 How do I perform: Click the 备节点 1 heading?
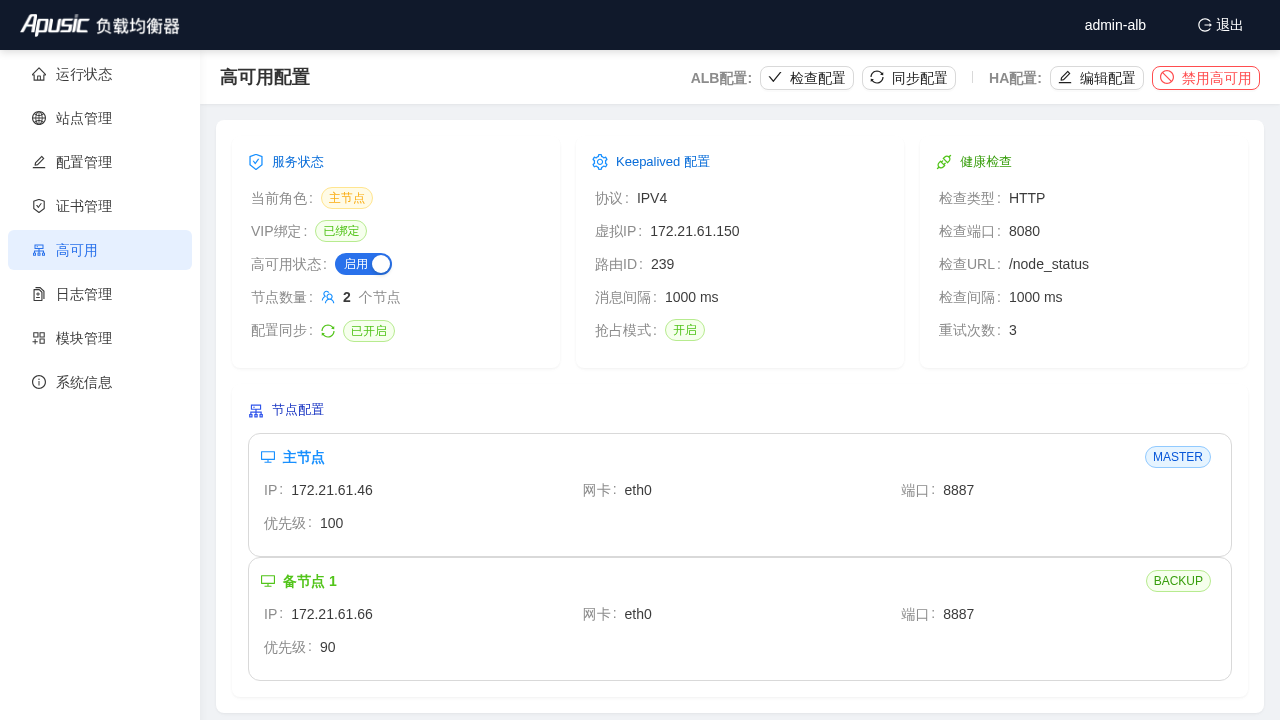310,581
